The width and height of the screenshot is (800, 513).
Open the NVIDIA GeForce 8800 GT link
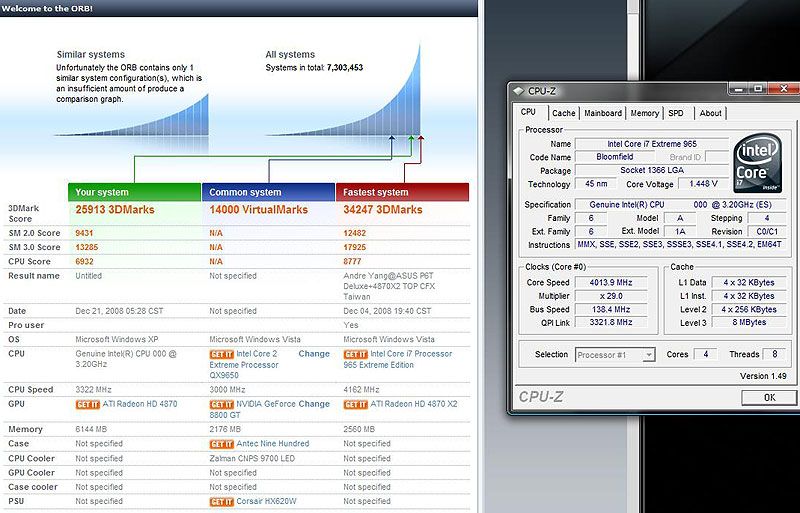253,409
